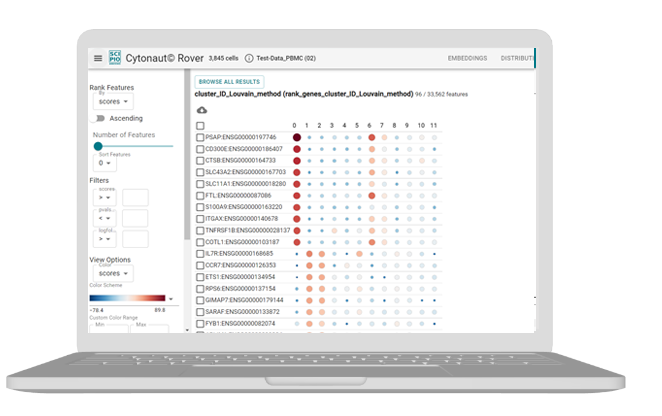This screenshot has width=662, height=416.
Task: Click the sidebar scroll-down arrow
Action: tap(187, 330)
